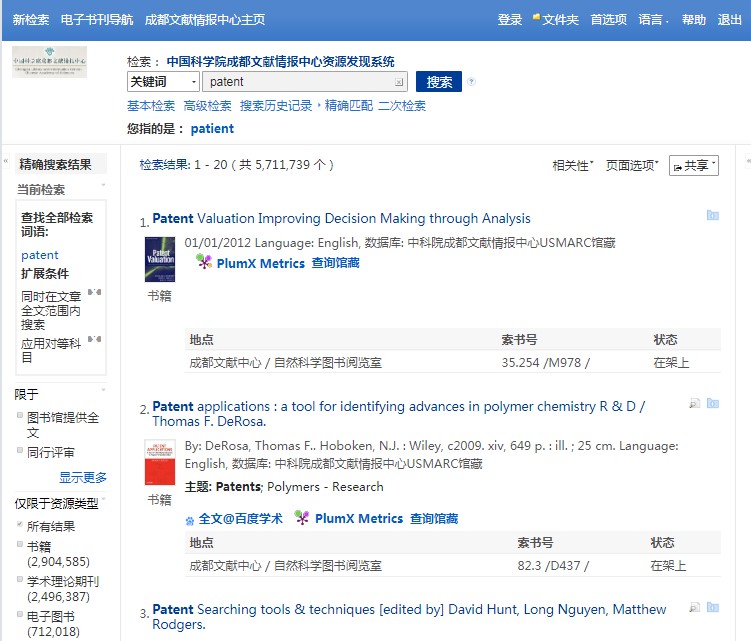
Task: Open 电子书刊导航 in top menu
Action: point(97,20)
